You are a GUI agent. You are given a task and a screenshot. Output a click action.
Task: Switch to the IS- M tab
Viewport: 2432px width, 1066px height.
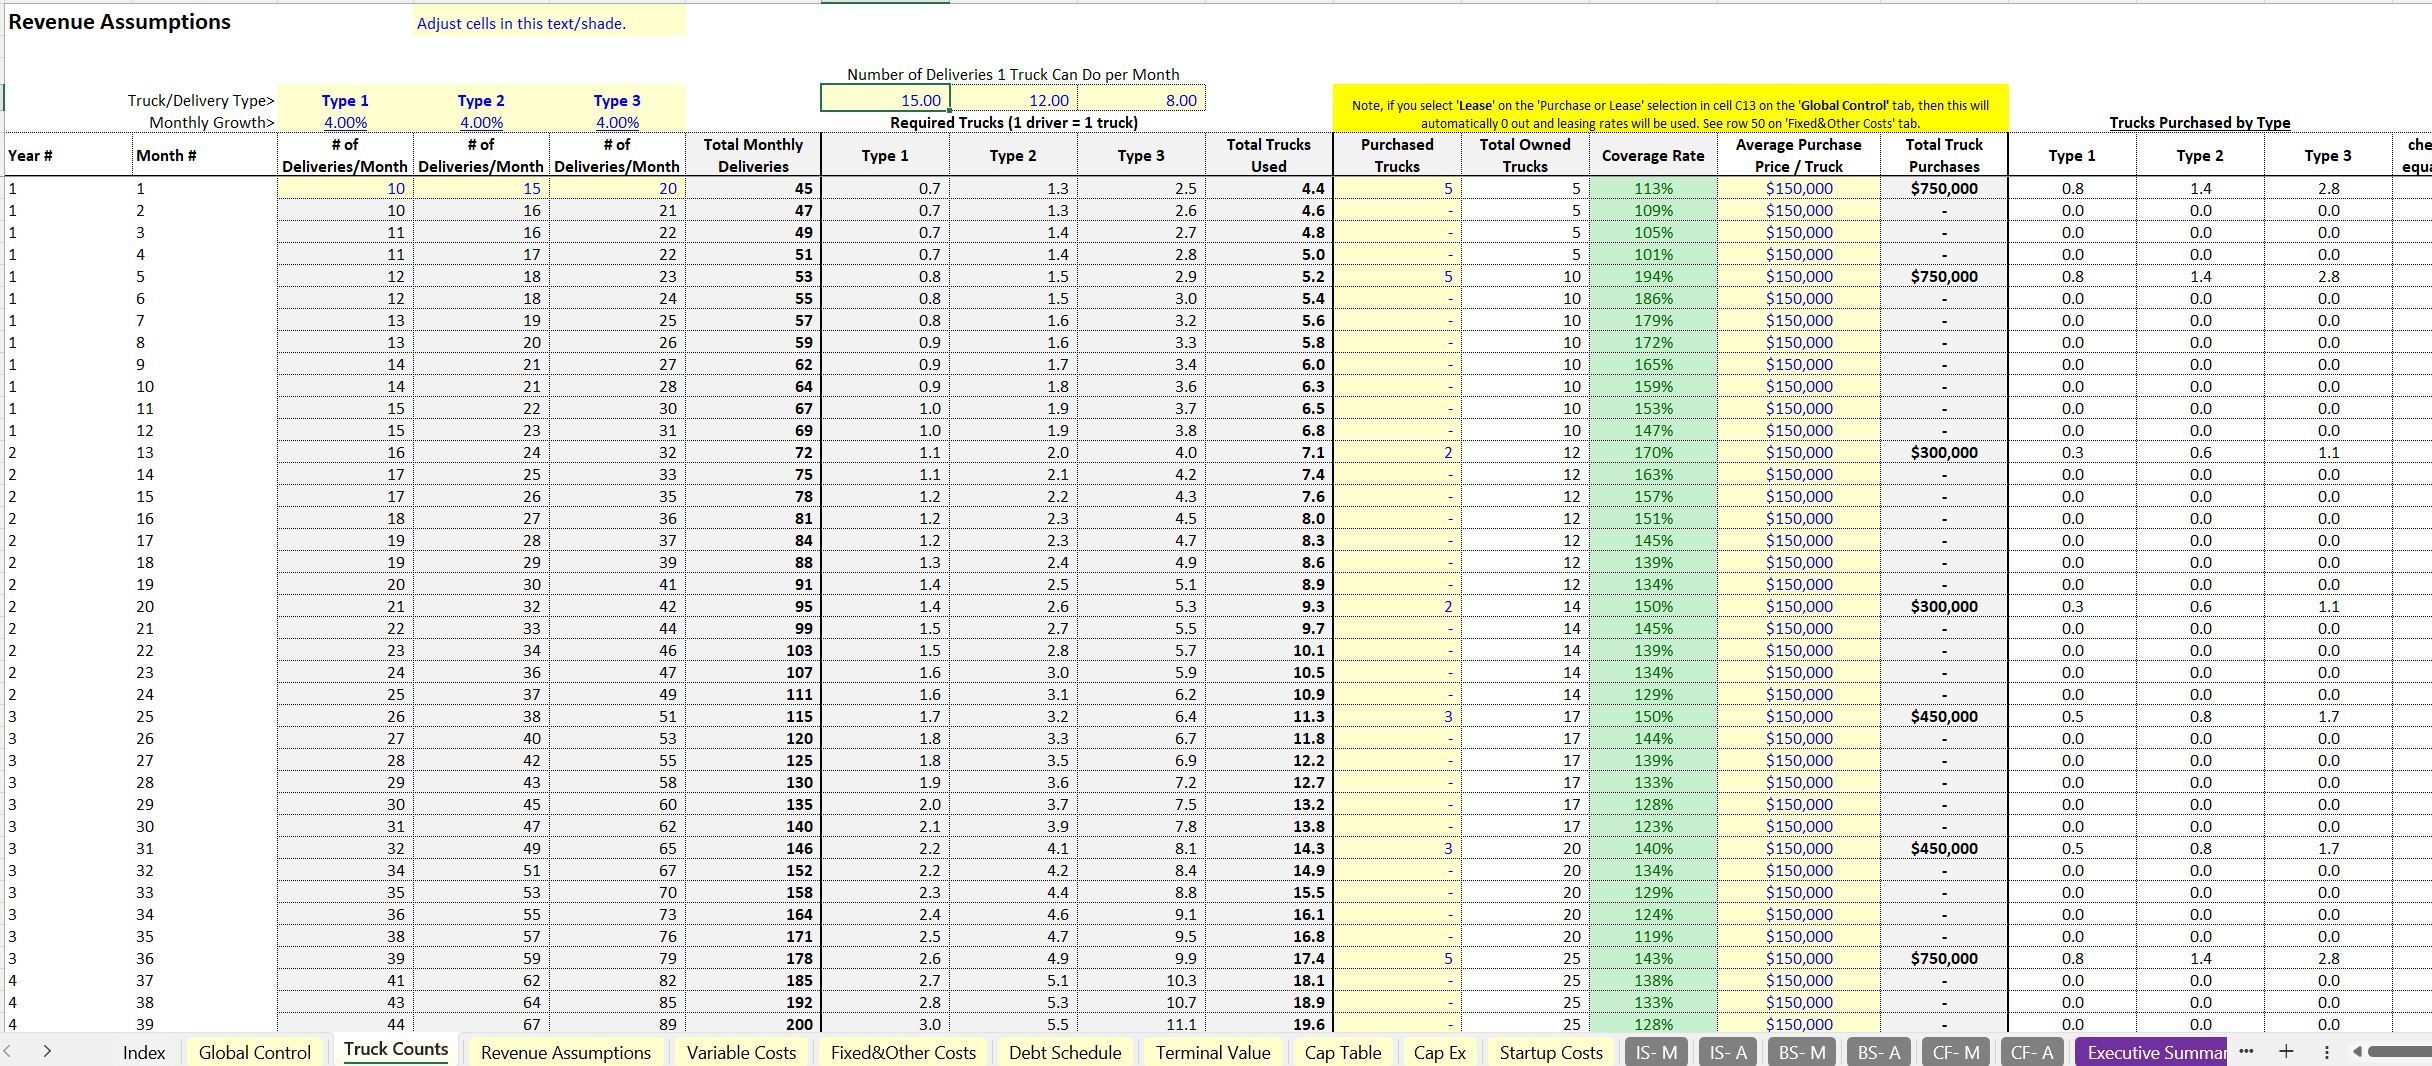[x=1656, y=1052]
